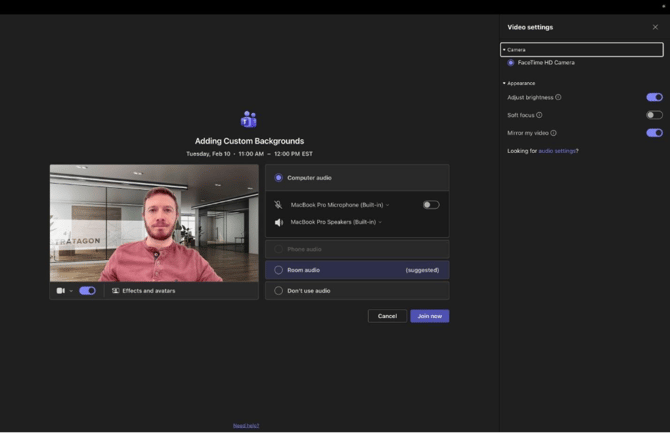Select FaceTime HD Camera radio button
This screenshot has width=670, height=433.
click(511, 63)
